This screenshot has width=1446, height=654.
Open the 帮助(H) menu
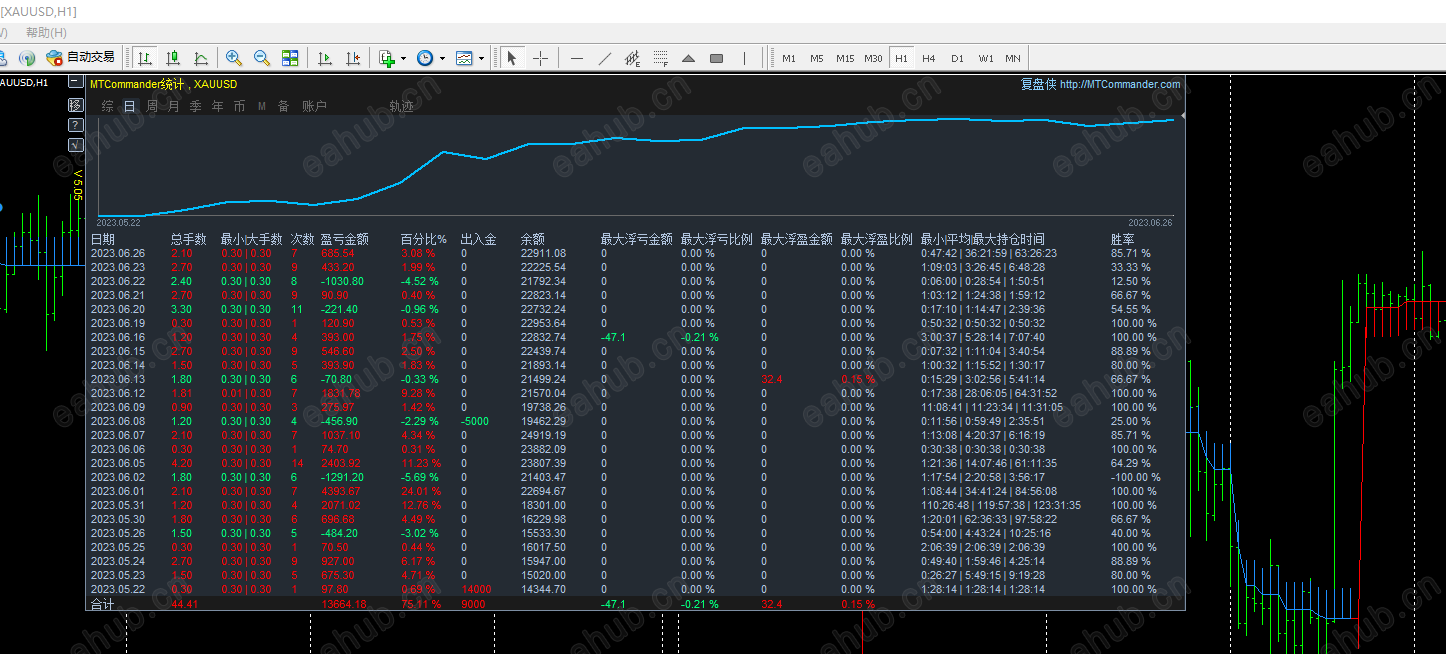point(46,33)
